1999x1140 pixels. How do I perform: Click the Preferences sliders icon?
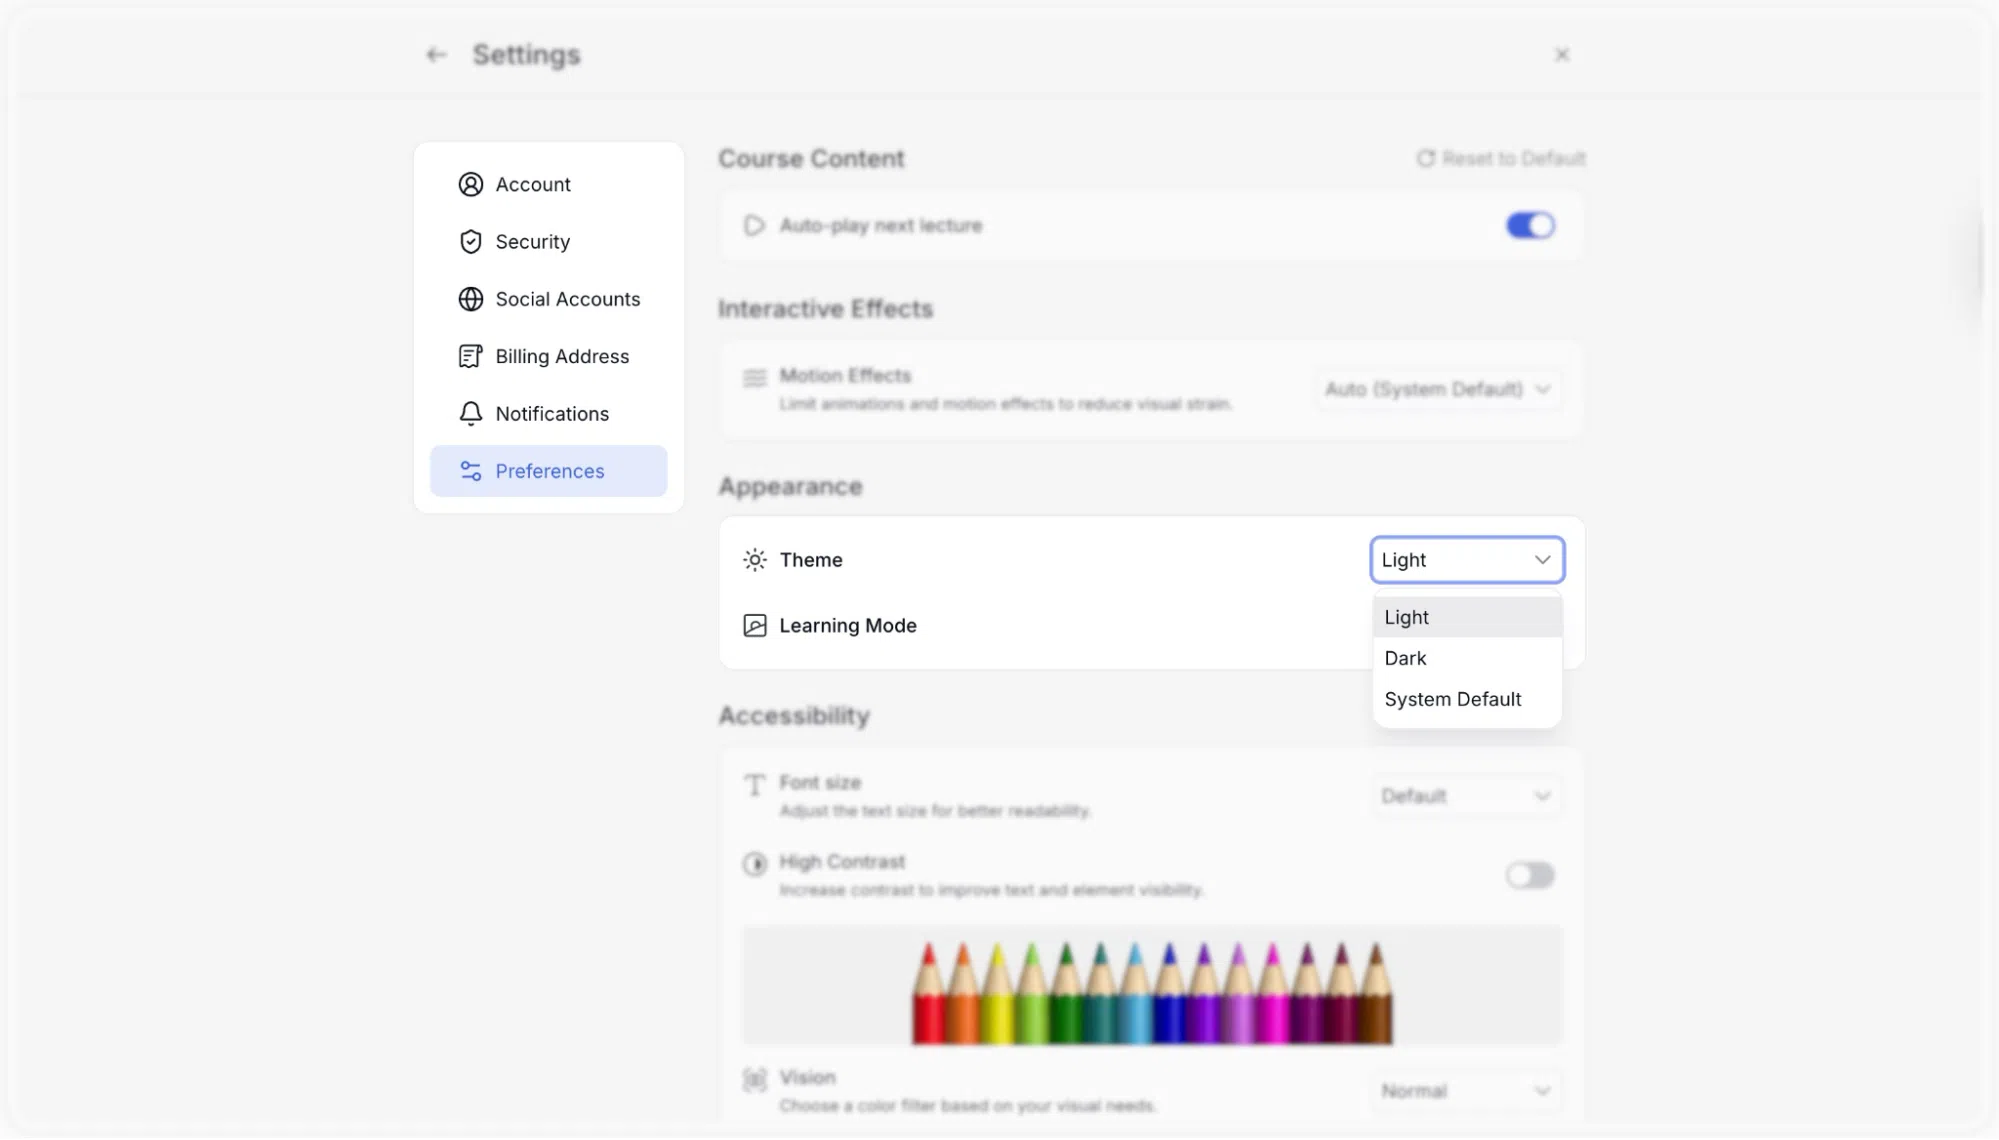tap(470, 471)
